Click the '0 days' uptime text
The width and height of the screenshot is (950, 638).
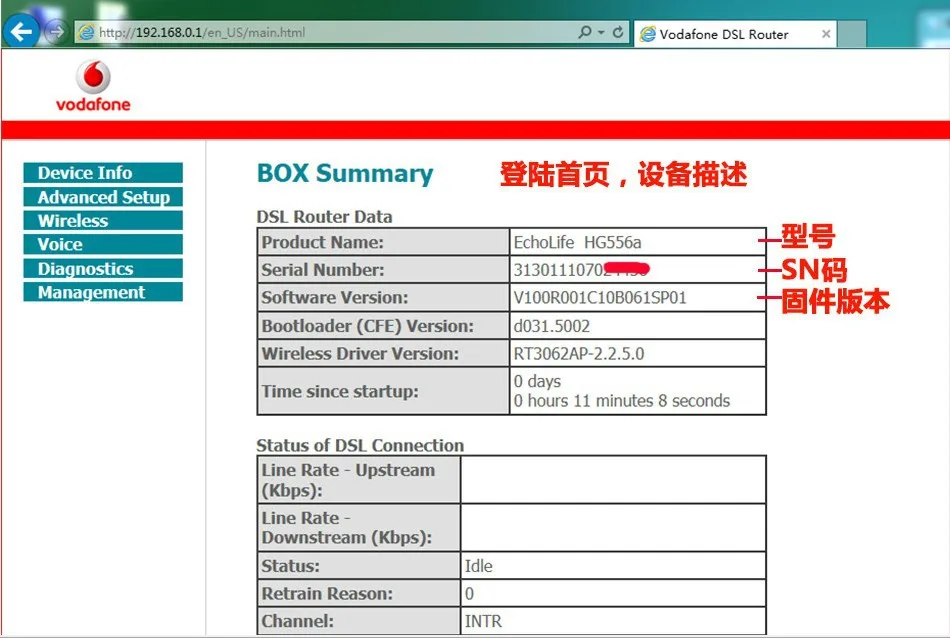tap(537, 381)
